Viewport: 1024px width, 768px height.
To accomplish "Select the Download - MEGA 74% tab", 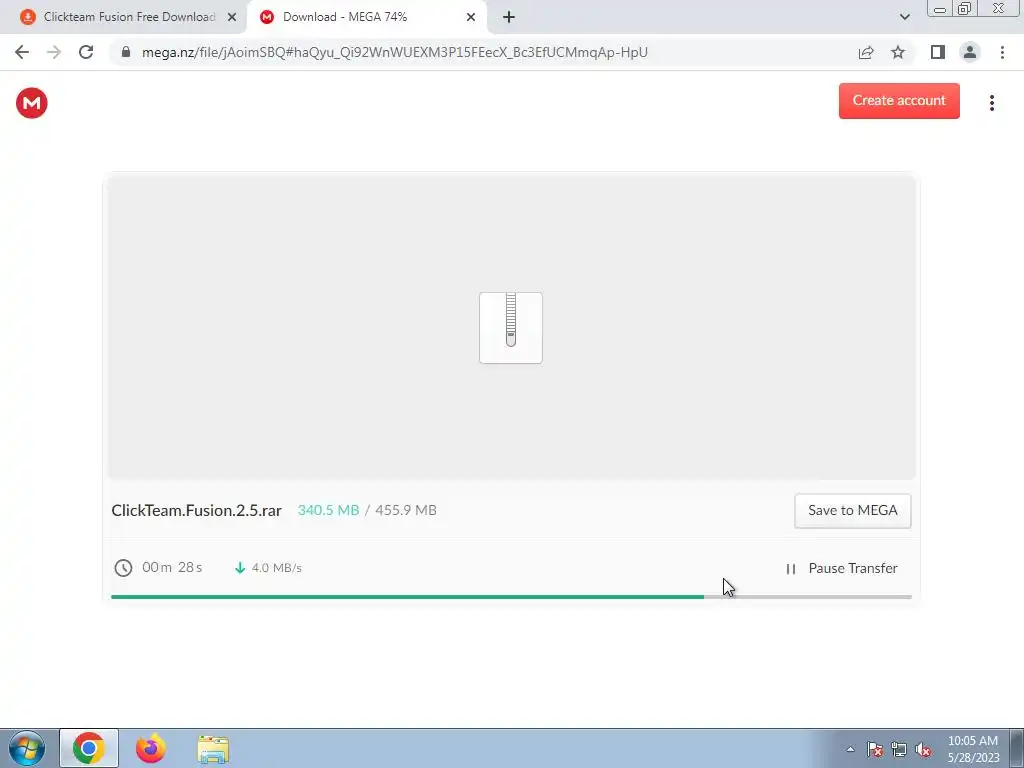I will point(366,17).
